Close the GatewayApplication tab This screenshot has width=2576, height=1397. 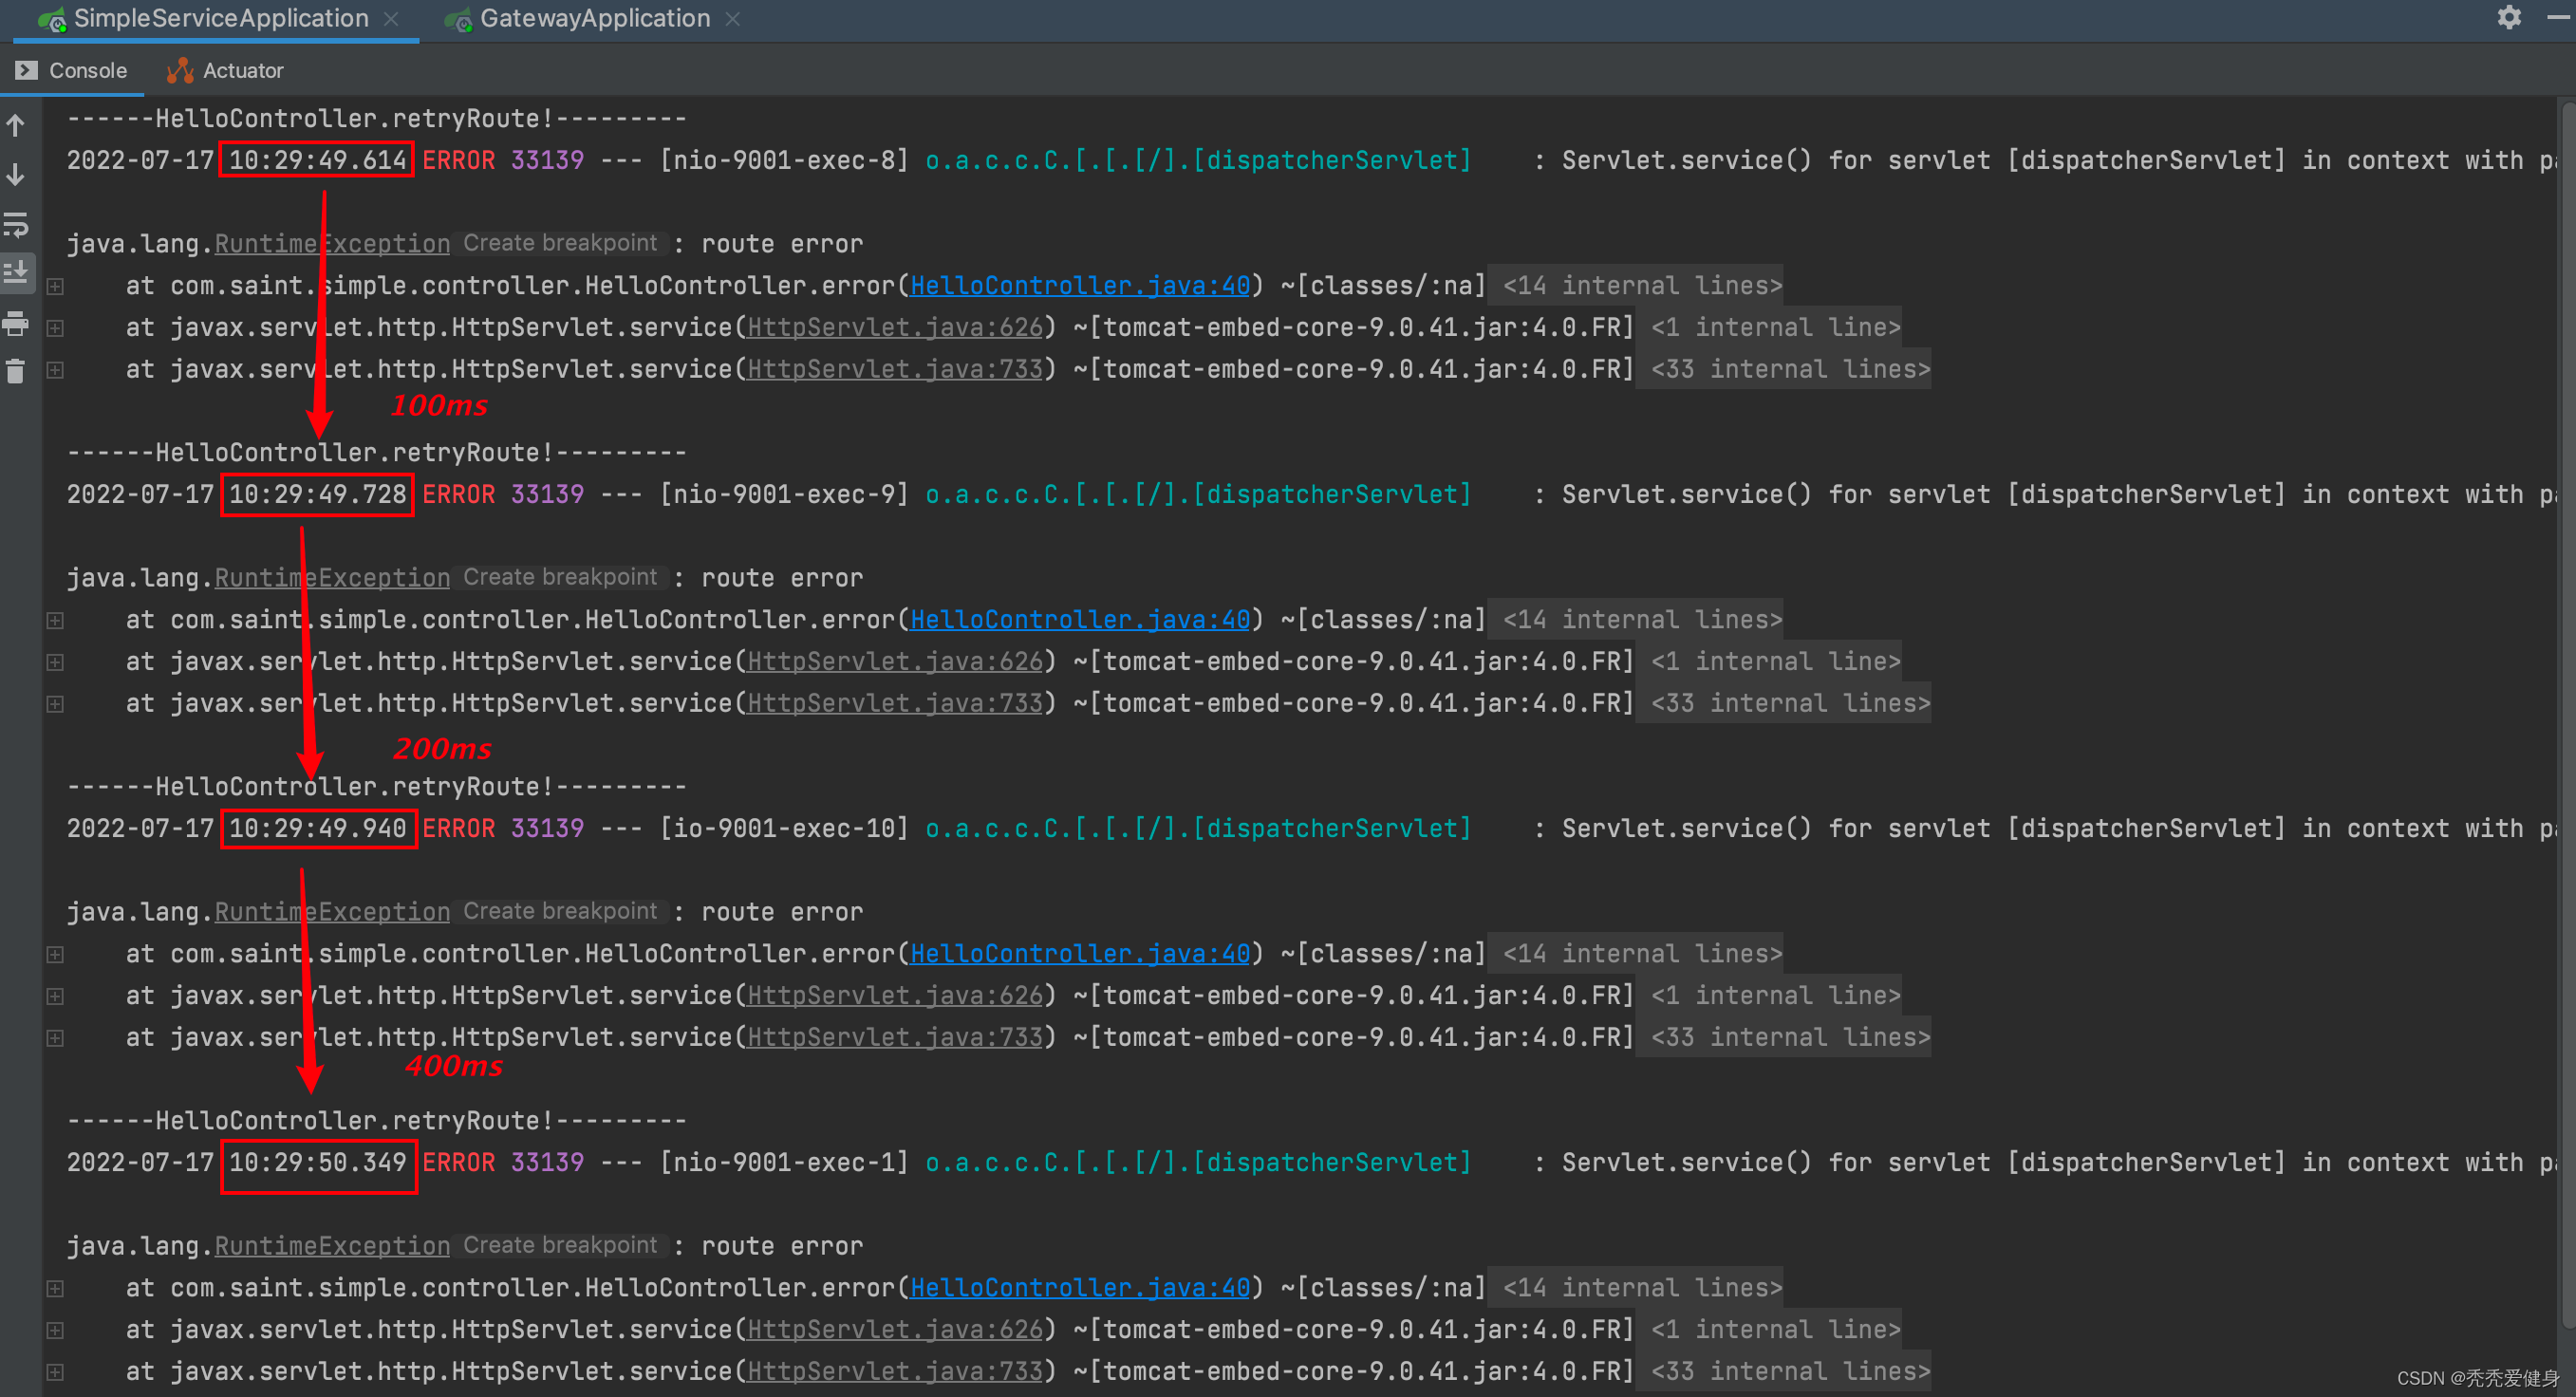tap(732, 19)
